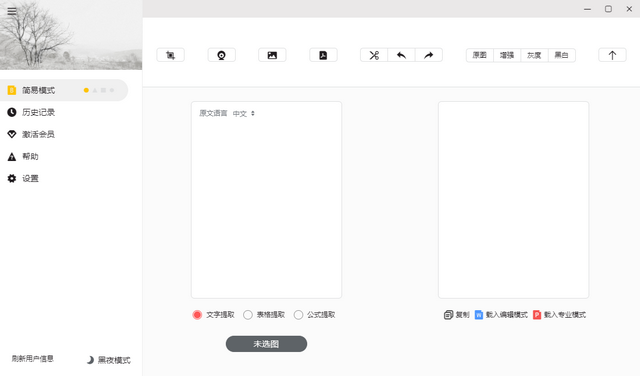Click 载入专业模式 button
Viewport: 640px width, 376px height.
[x=559, y=315]
